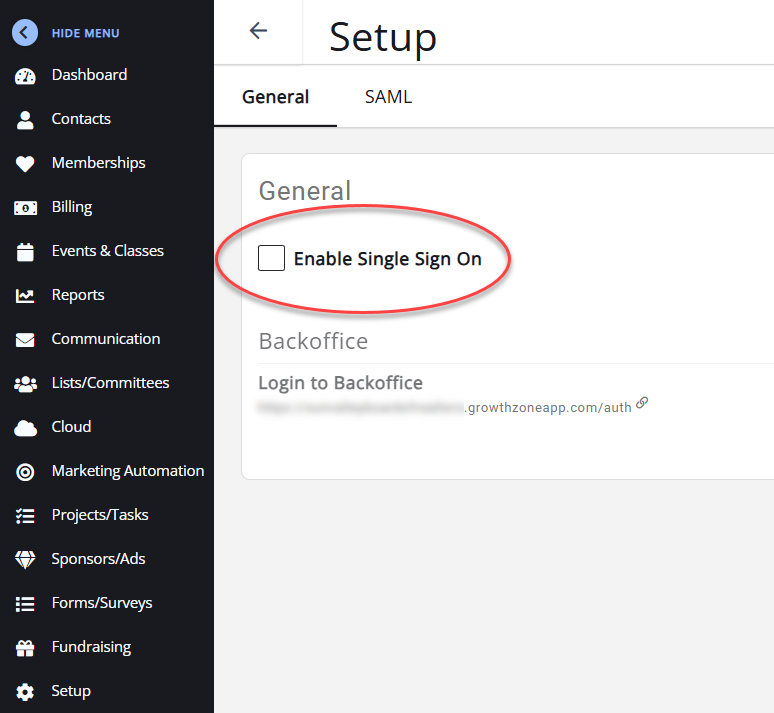
Task: Go back using the arrow button
Action: [258, 31]
